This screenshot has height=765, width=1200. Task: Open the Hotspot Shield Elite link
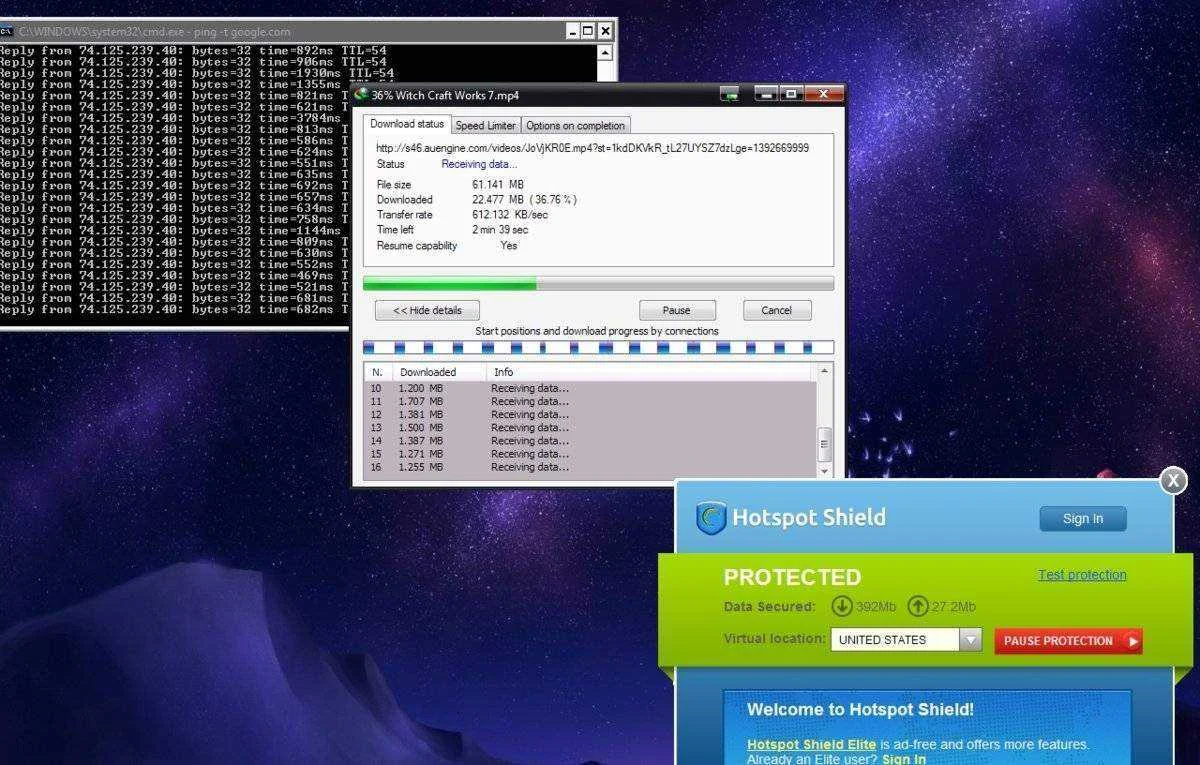point(811,744)
